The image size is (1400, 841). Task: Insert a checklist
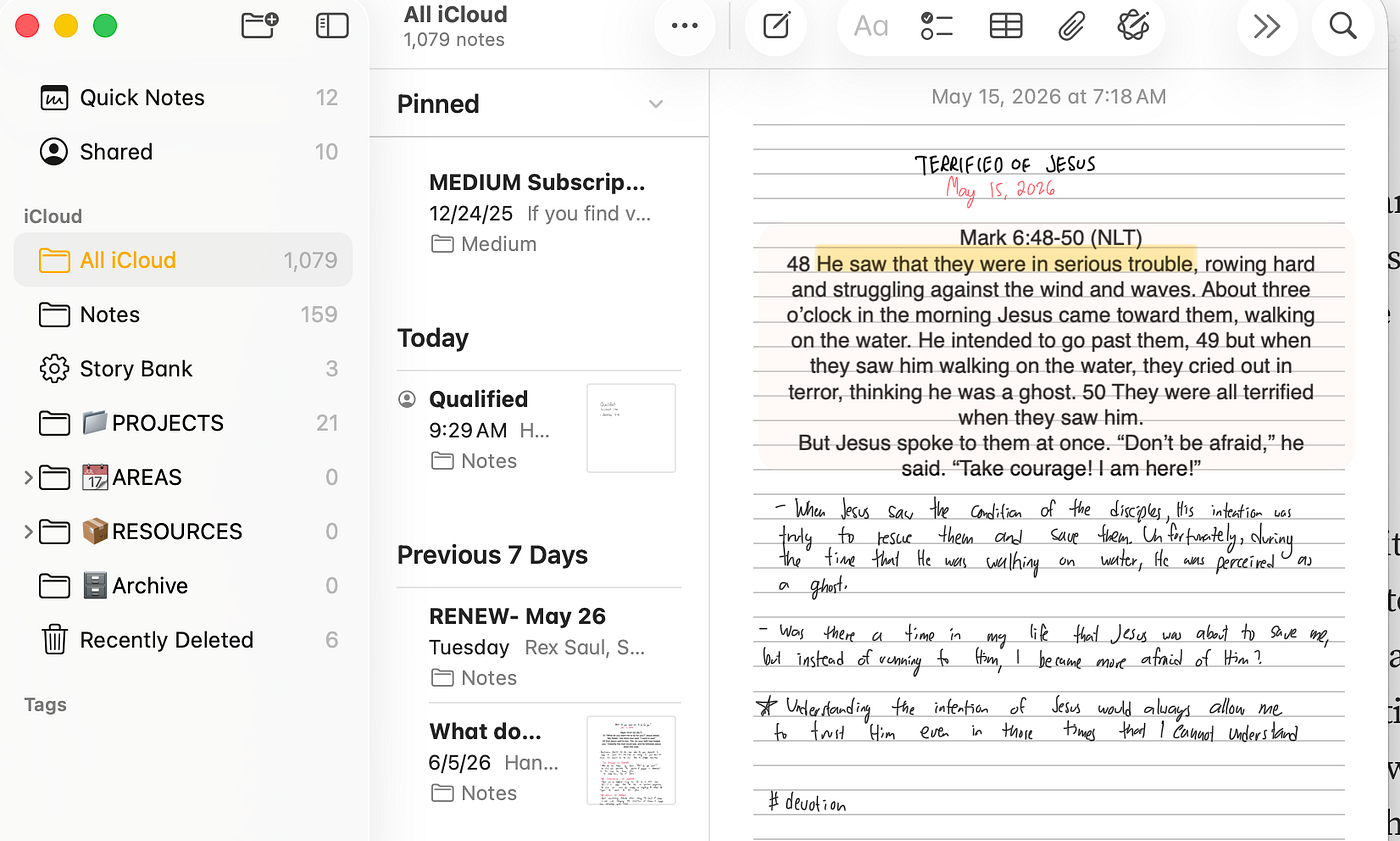pyautogui.click(x=937, y=26)
